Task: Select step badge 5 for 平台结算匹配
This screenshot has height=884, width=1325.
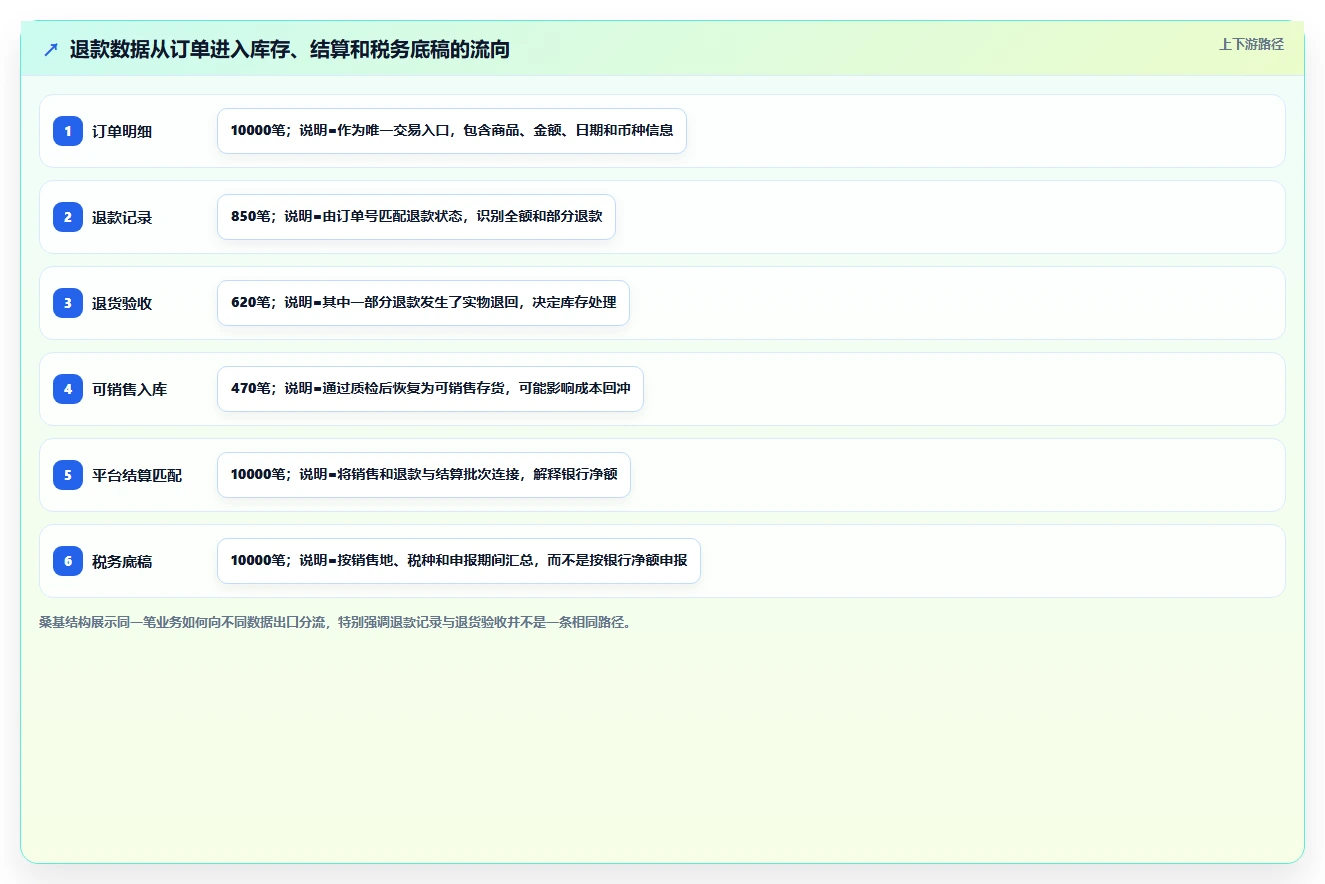Action: click(68, 474)
